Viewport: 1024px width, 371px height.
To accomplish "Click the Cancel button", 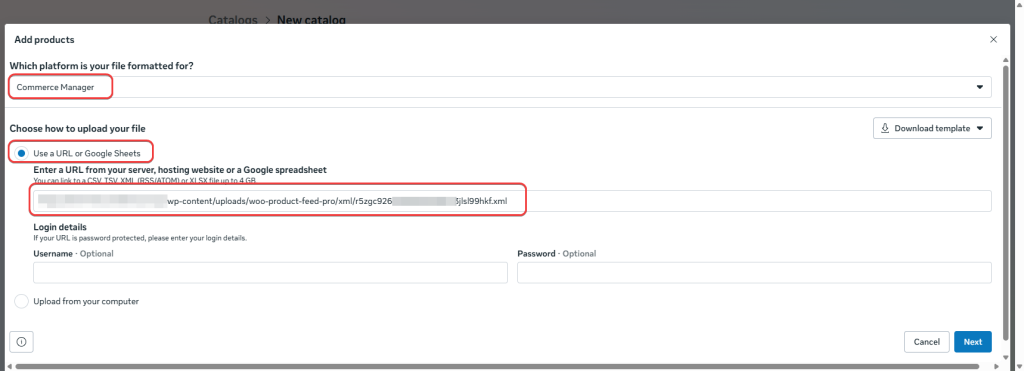I will (927, 342).
